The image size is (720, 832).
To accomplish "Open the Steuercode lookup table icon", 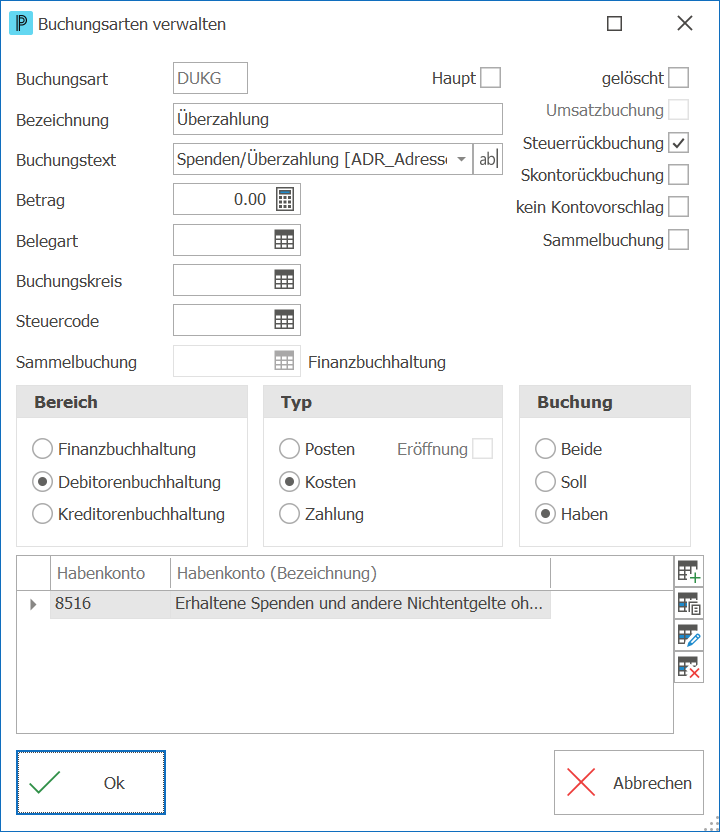I will click(x=284, y=320).
